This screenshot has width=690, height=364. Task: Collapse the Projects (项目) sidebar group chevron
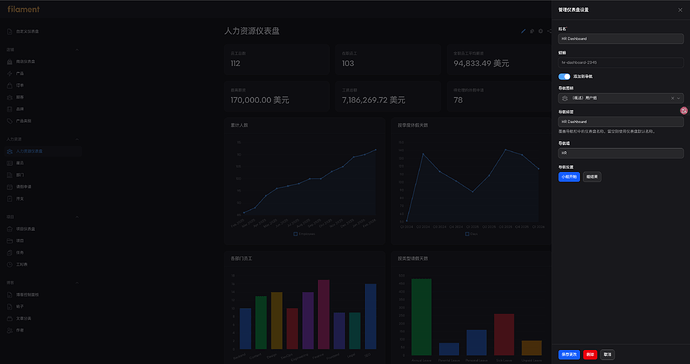[x=77, y=217]
